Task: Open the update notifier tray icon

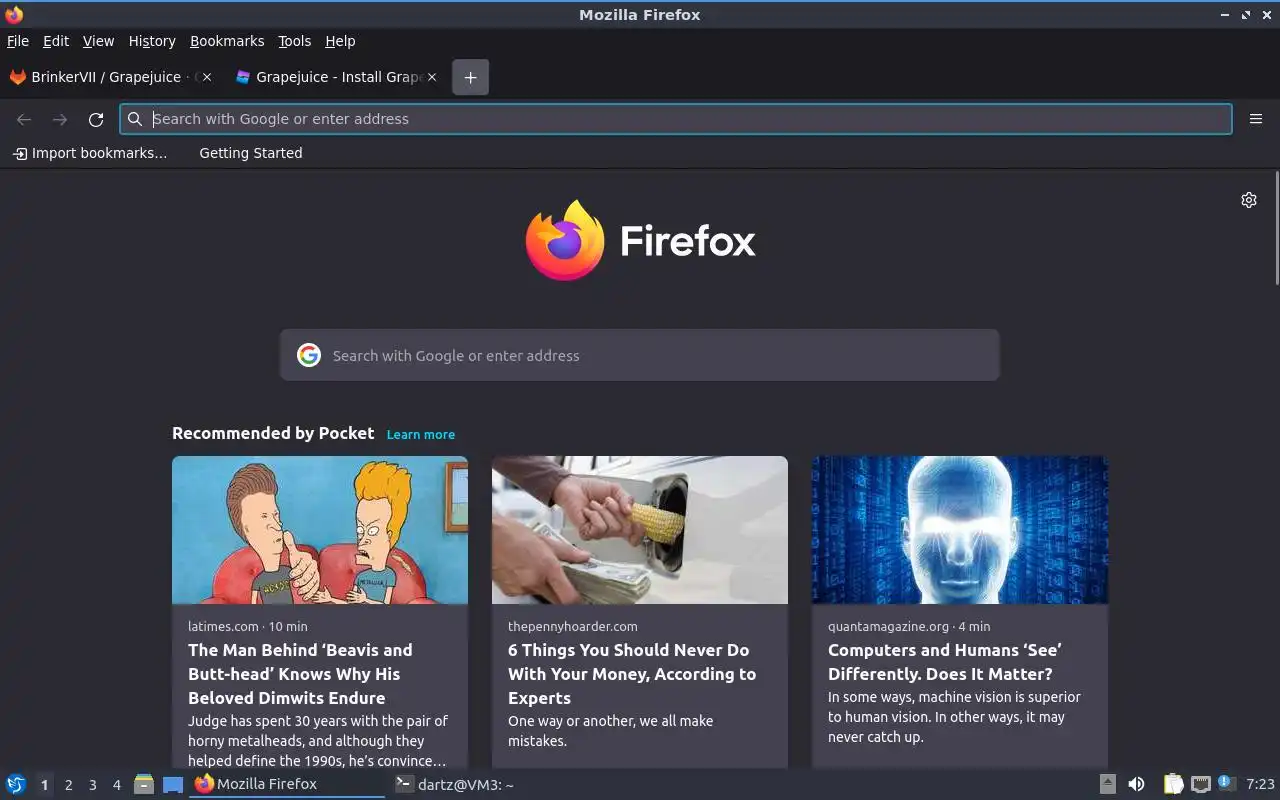Action: (1227, 783)
